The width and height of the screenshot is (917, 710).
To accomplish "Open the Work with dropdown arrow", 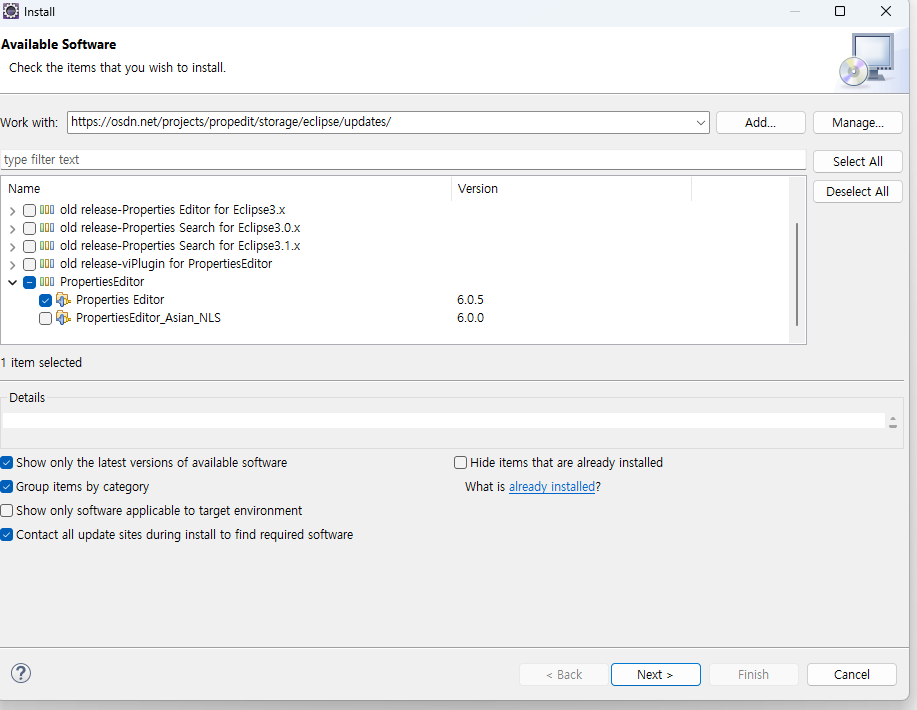I will click(x=700, y=123).
